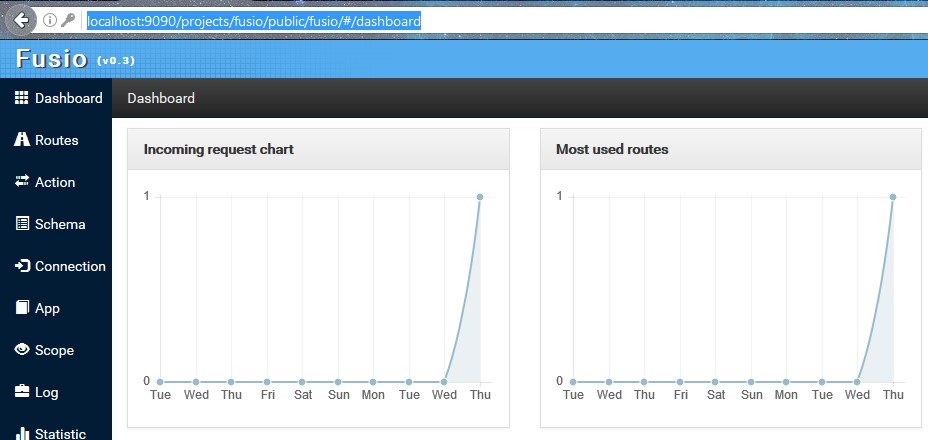Click the Scope eye icon

pyautogui.click(x=22, y=349)
